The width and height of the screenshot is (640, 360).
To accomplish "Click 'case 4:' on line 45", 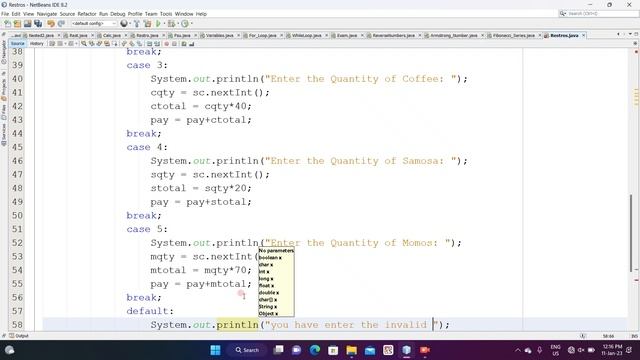I will [147, 147].
